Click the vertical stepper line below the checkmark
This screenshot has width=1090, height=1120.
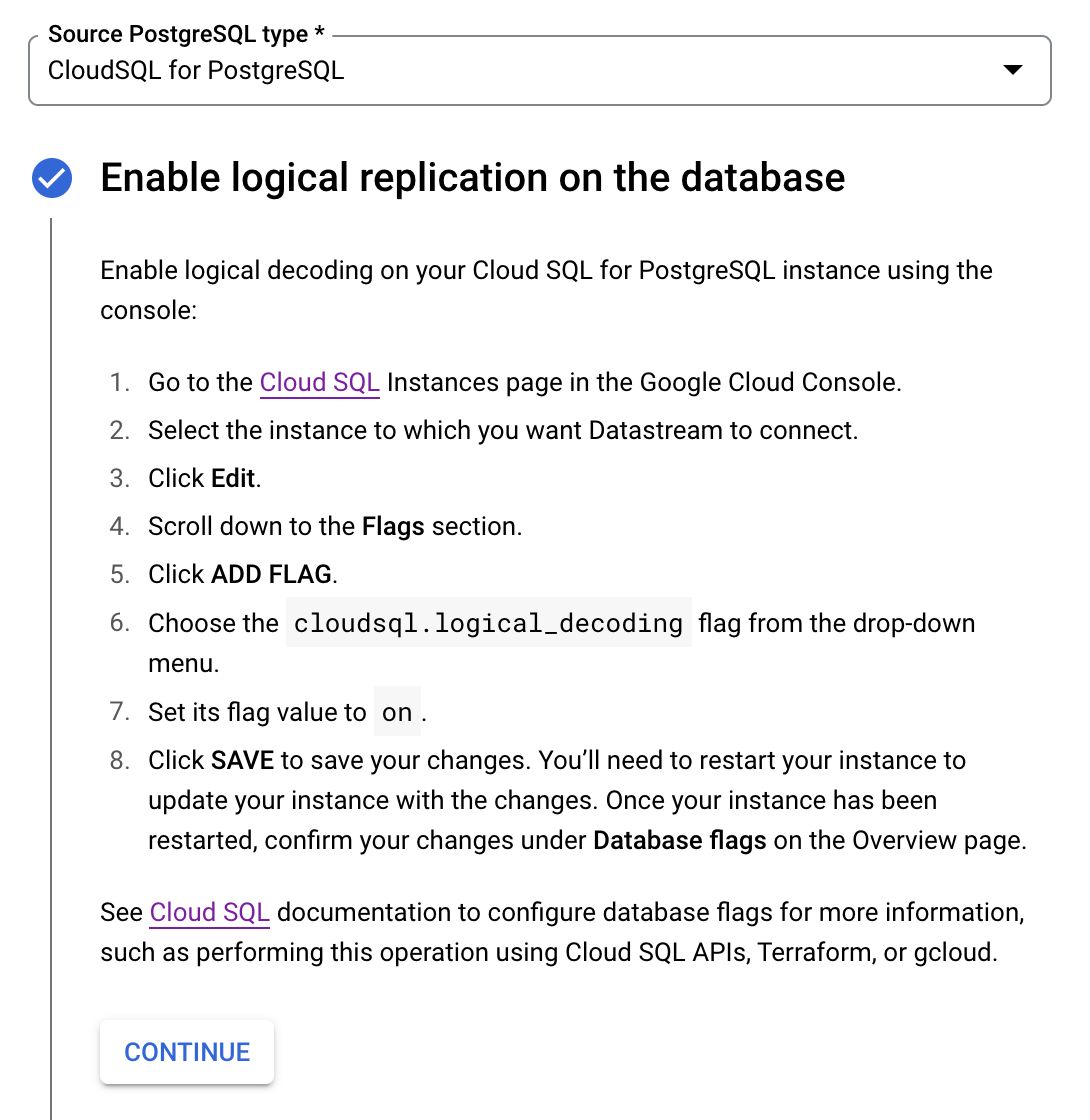51,669
